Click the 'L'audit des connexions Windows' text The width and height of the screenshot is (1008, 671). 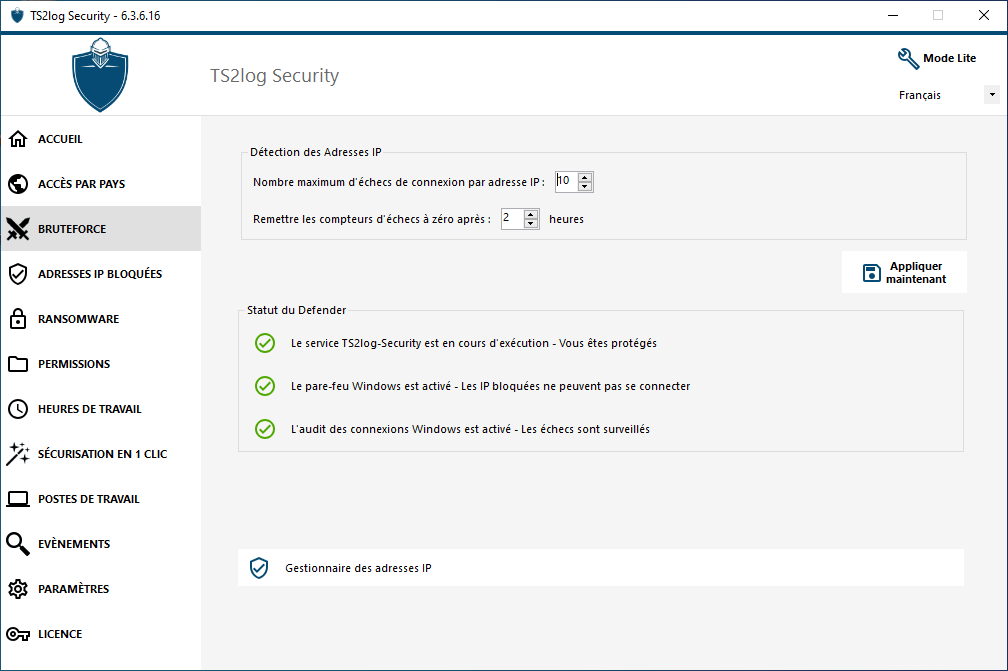point(470,429)
